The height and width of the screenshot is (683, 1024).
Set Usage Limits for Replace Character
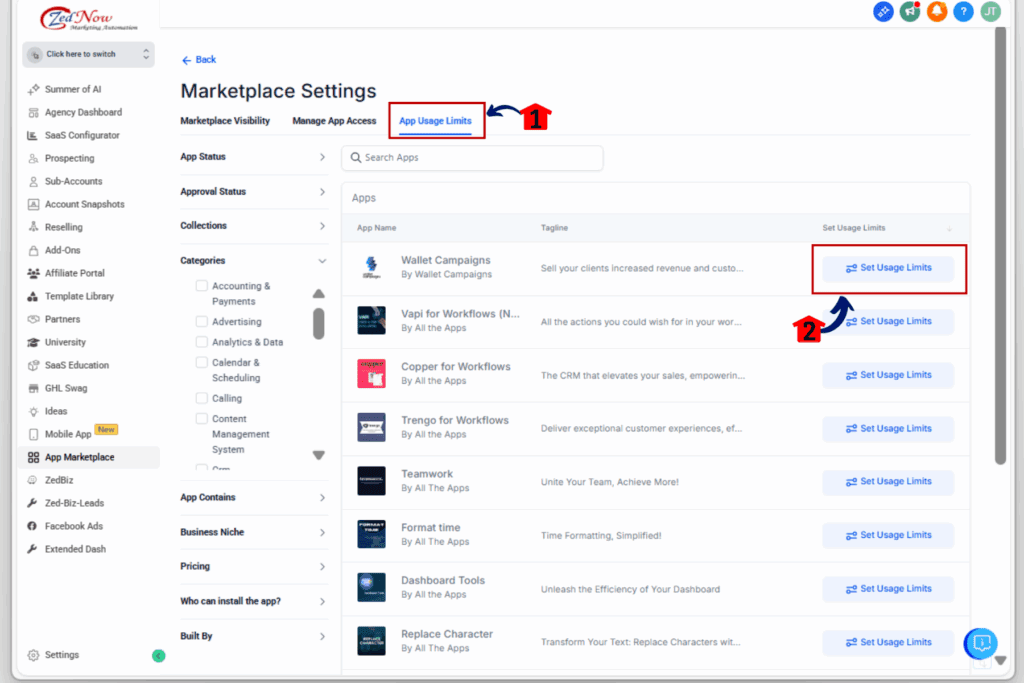coord(888,643)
